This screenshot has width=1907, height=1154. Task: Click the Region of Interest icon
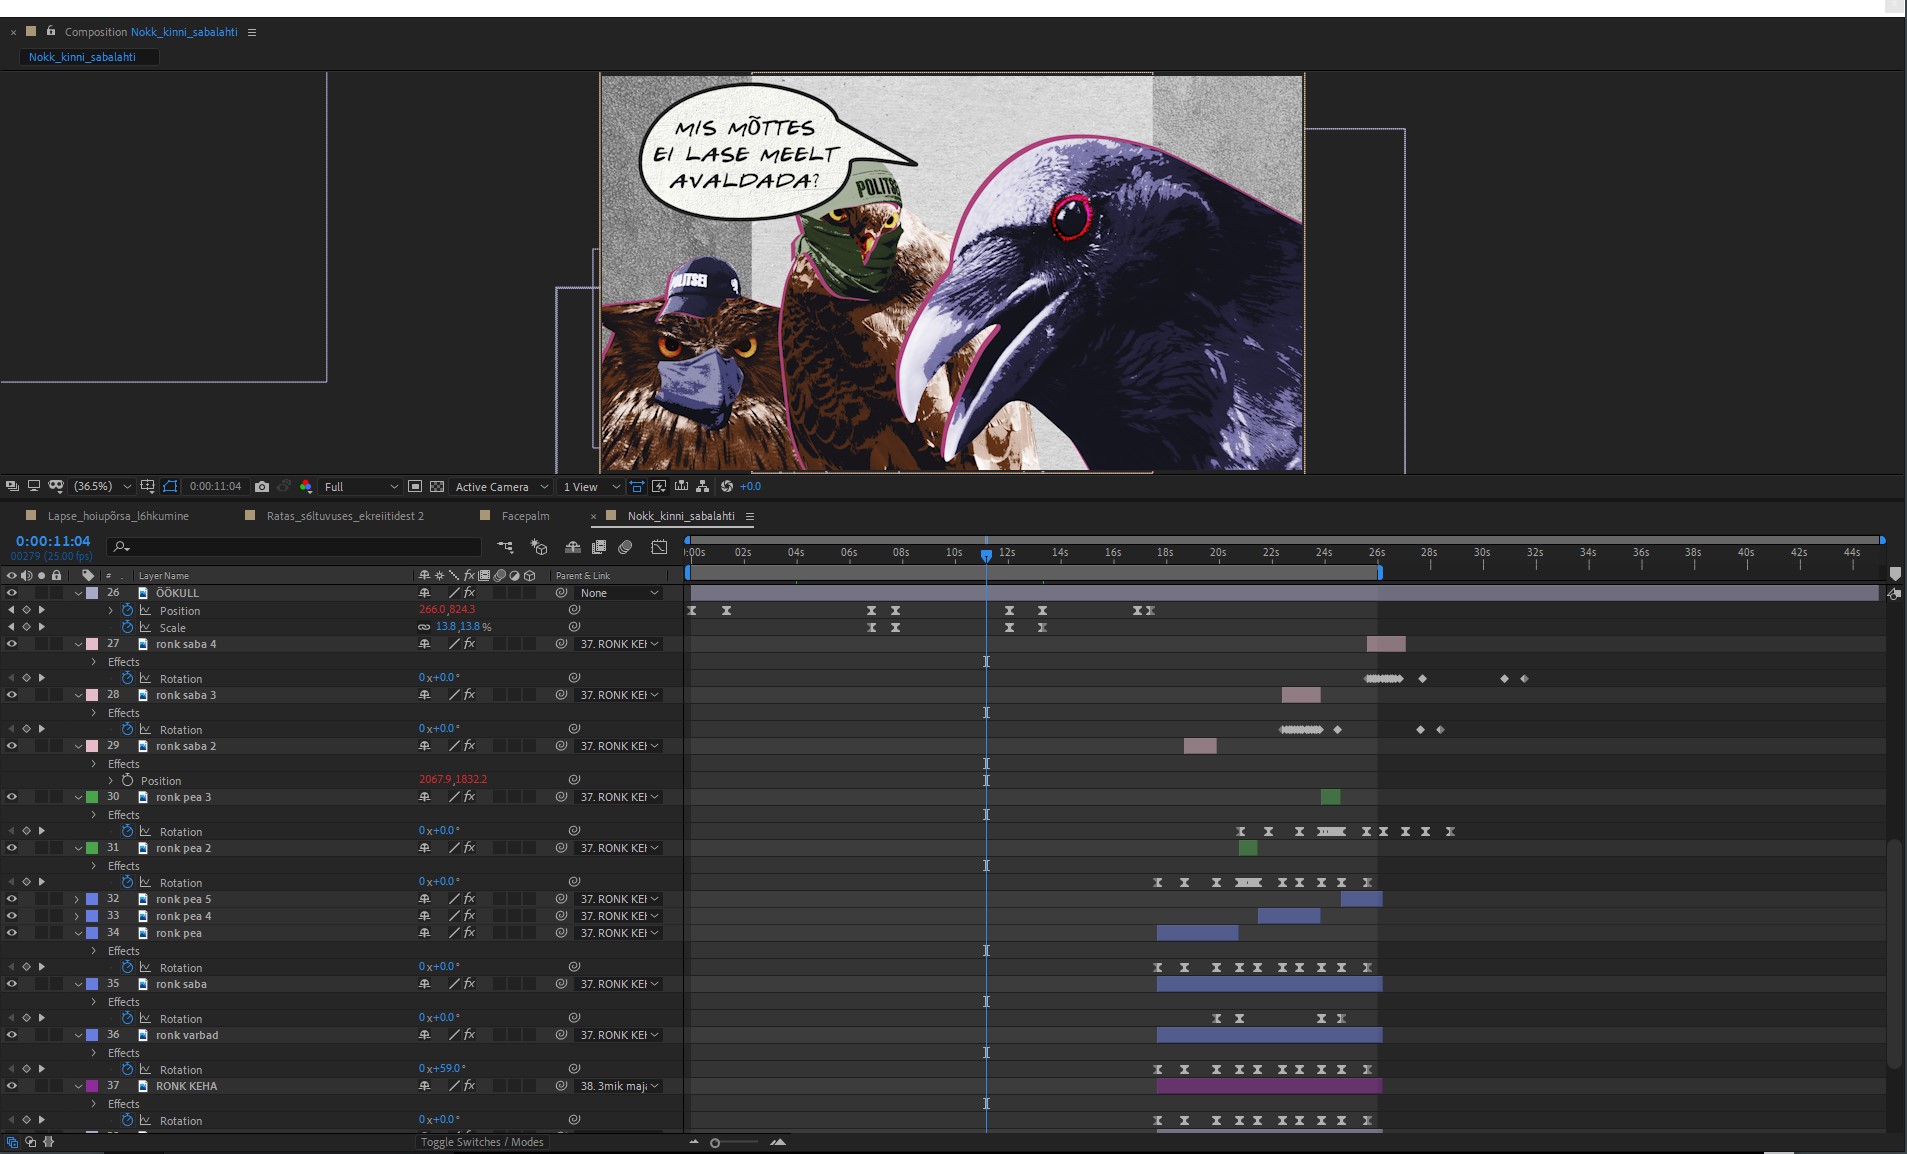pyautogui.click(x=414, y=487)
